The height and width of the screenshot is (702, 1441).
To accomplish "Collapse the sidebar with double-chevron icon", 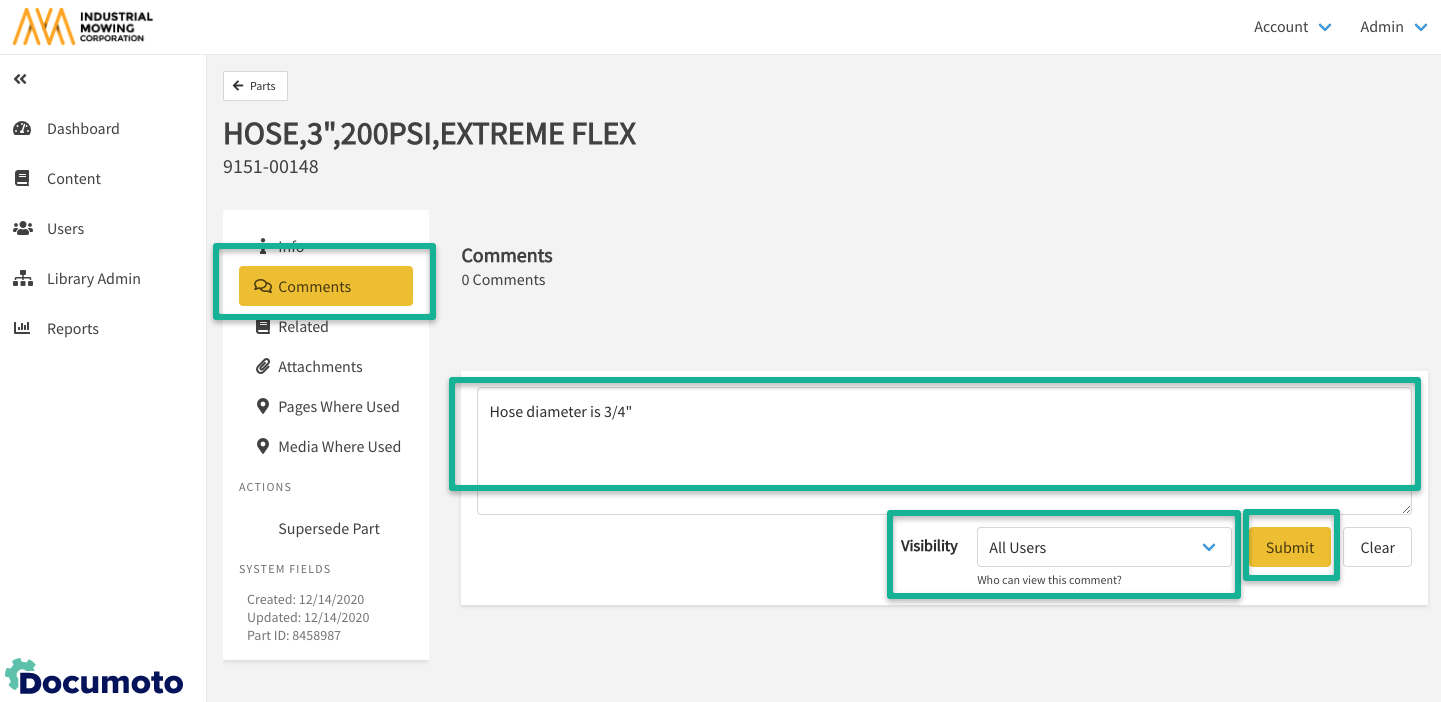I will (20, 79).
